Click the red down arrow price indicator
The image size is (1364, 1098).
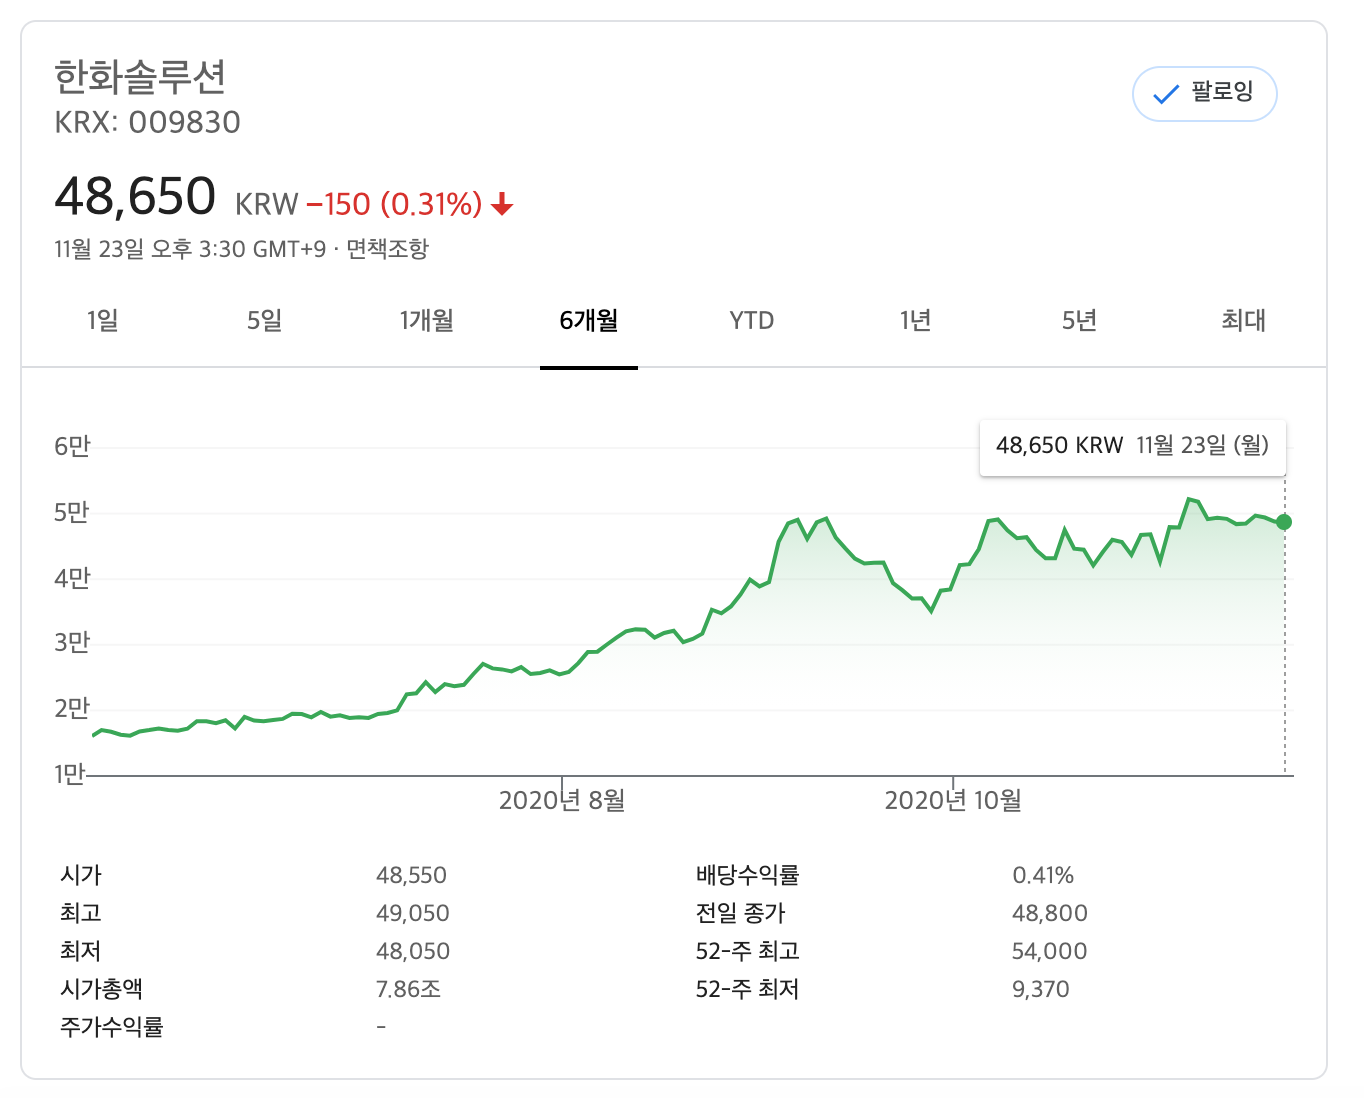[x=502, y=205]
